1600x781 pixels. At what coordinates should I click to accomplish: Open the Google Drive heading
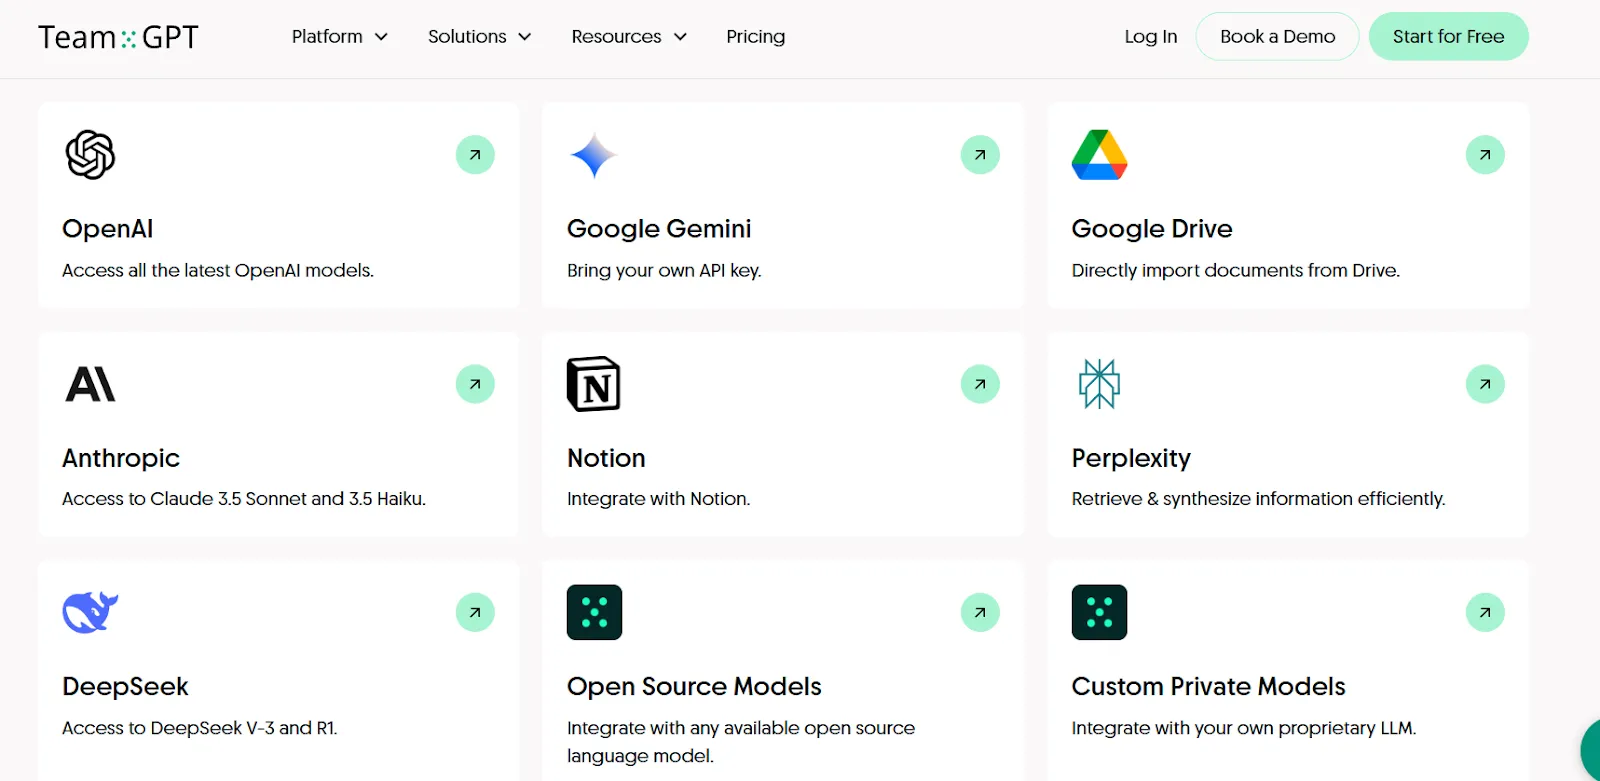[1152, 229]
